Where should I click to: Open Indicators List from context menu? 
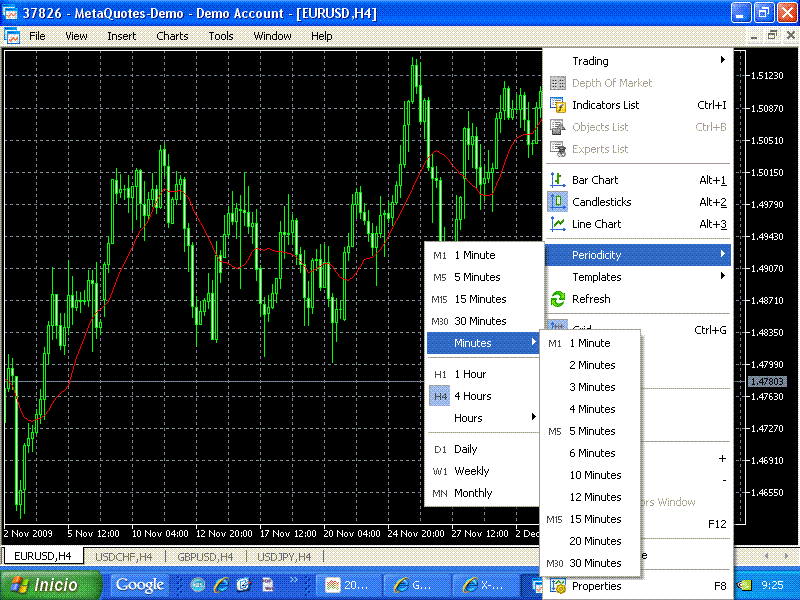(605, 105)
